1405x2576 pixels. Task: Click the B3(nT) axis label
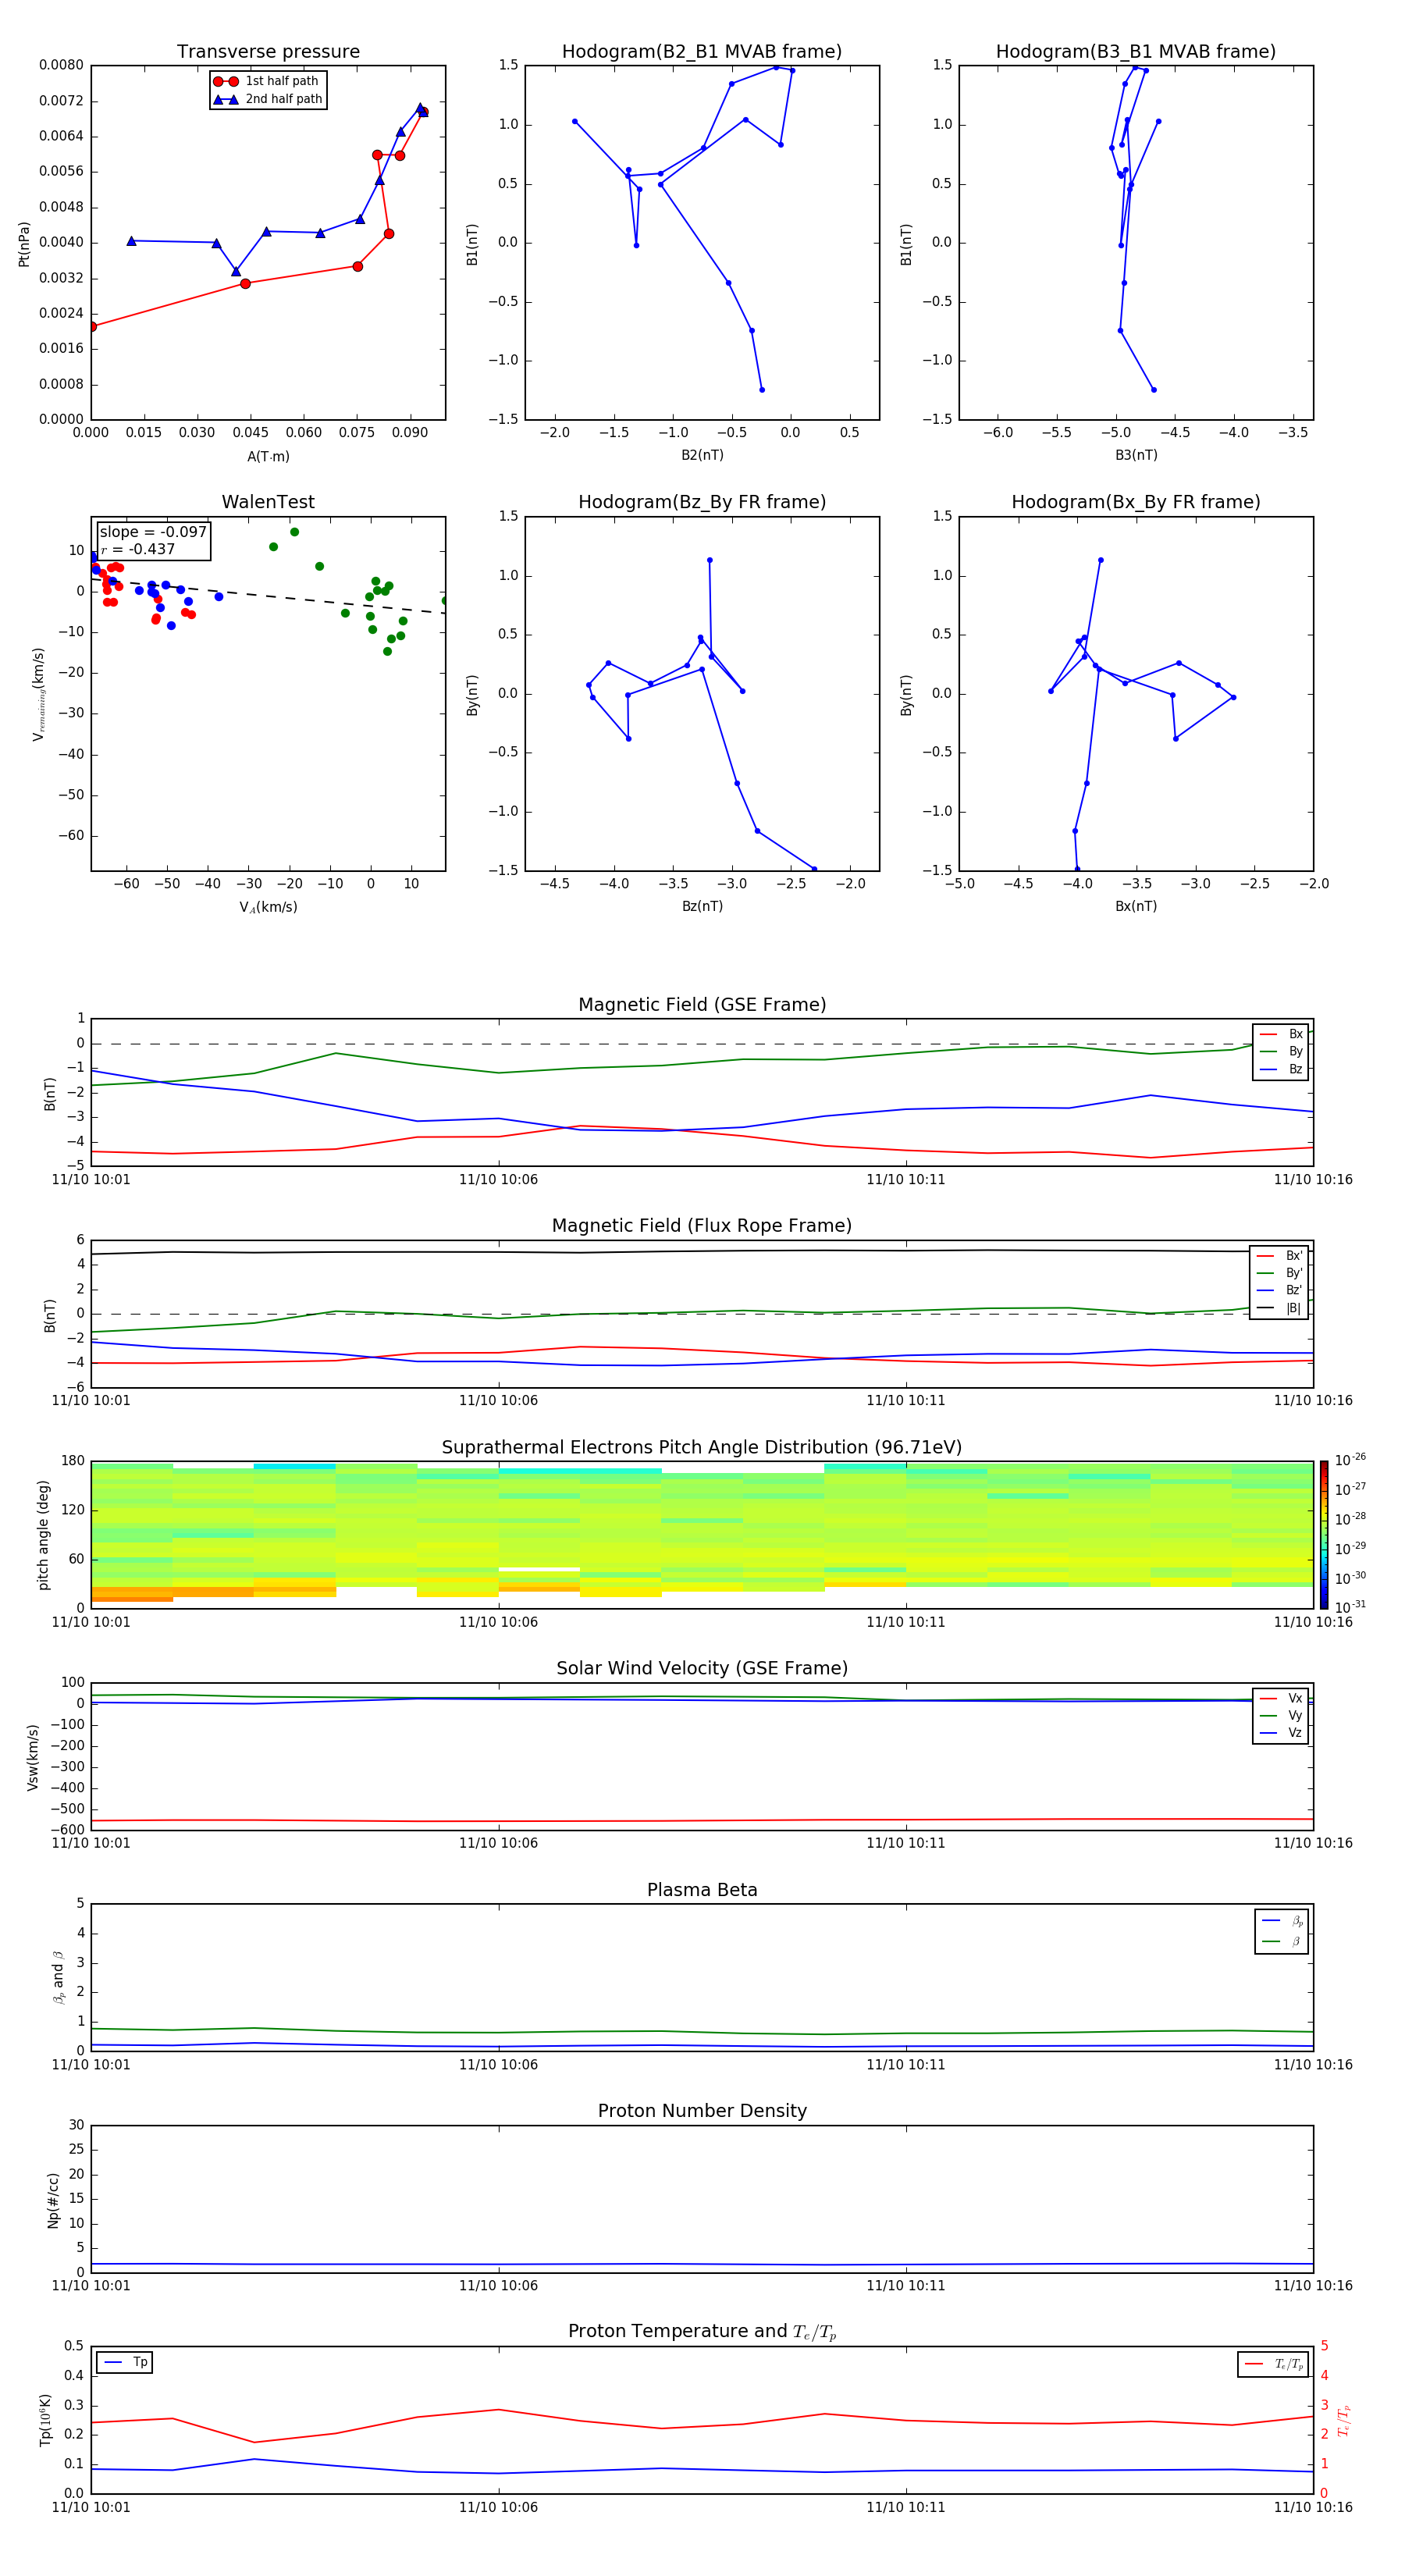[x=1136, y=455]
